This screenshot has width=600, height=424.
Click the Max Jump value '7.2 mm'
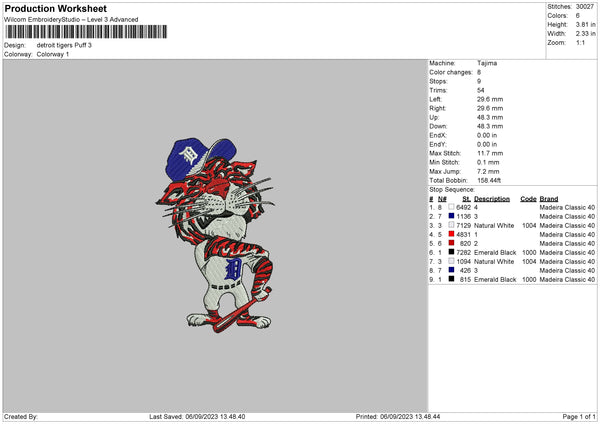coord(488,171)
